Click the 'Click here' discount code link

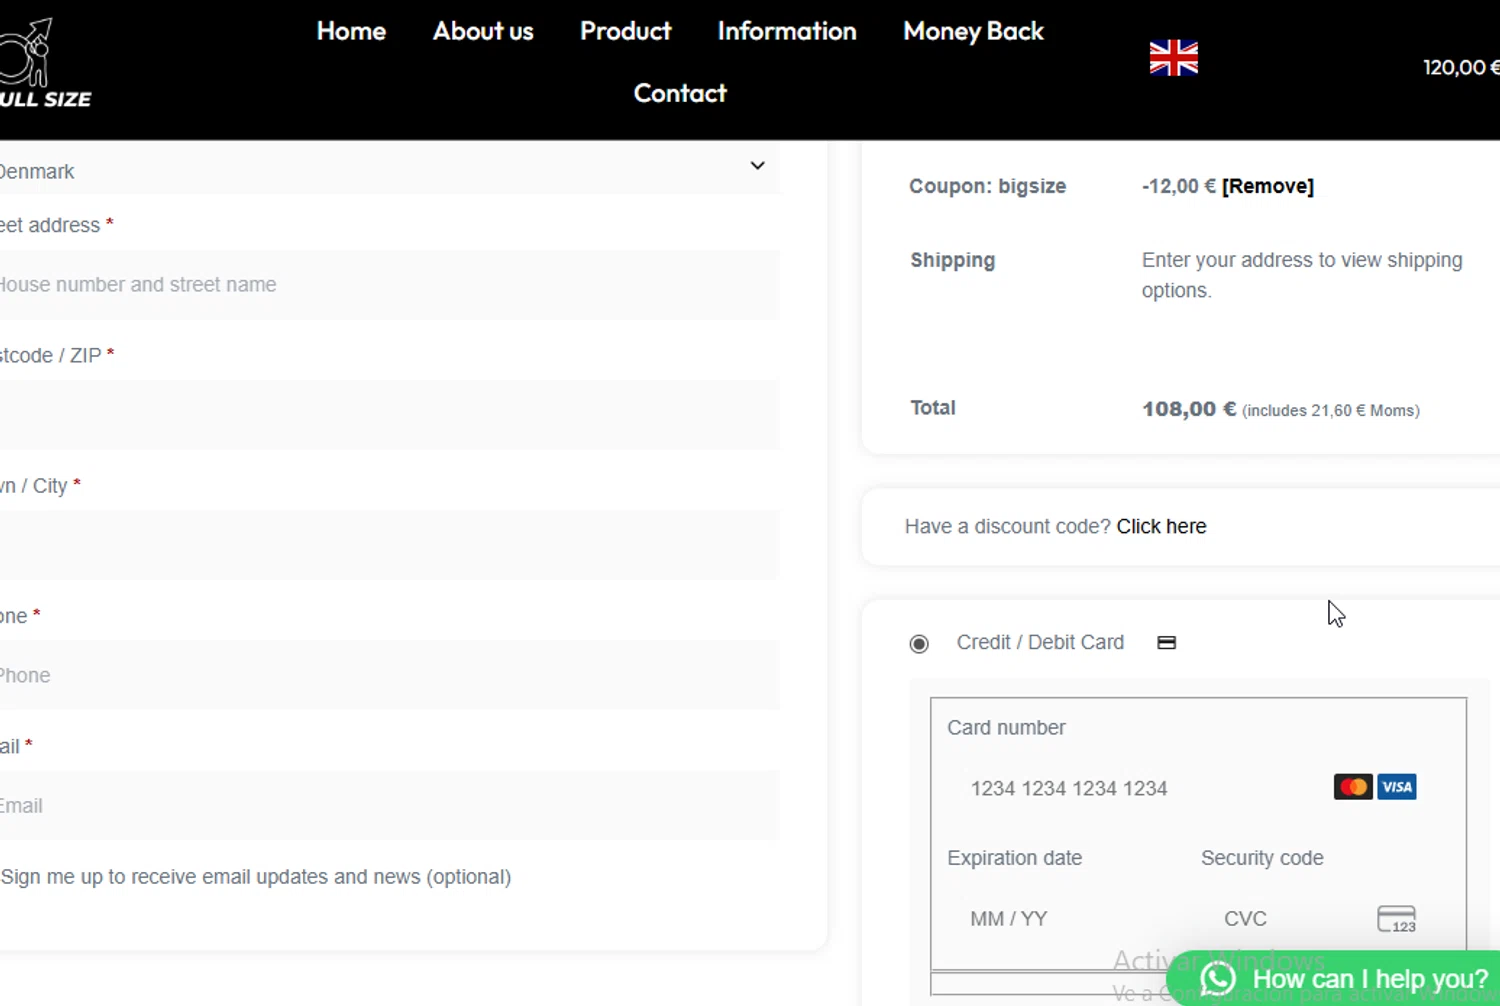pos(1161,526)
